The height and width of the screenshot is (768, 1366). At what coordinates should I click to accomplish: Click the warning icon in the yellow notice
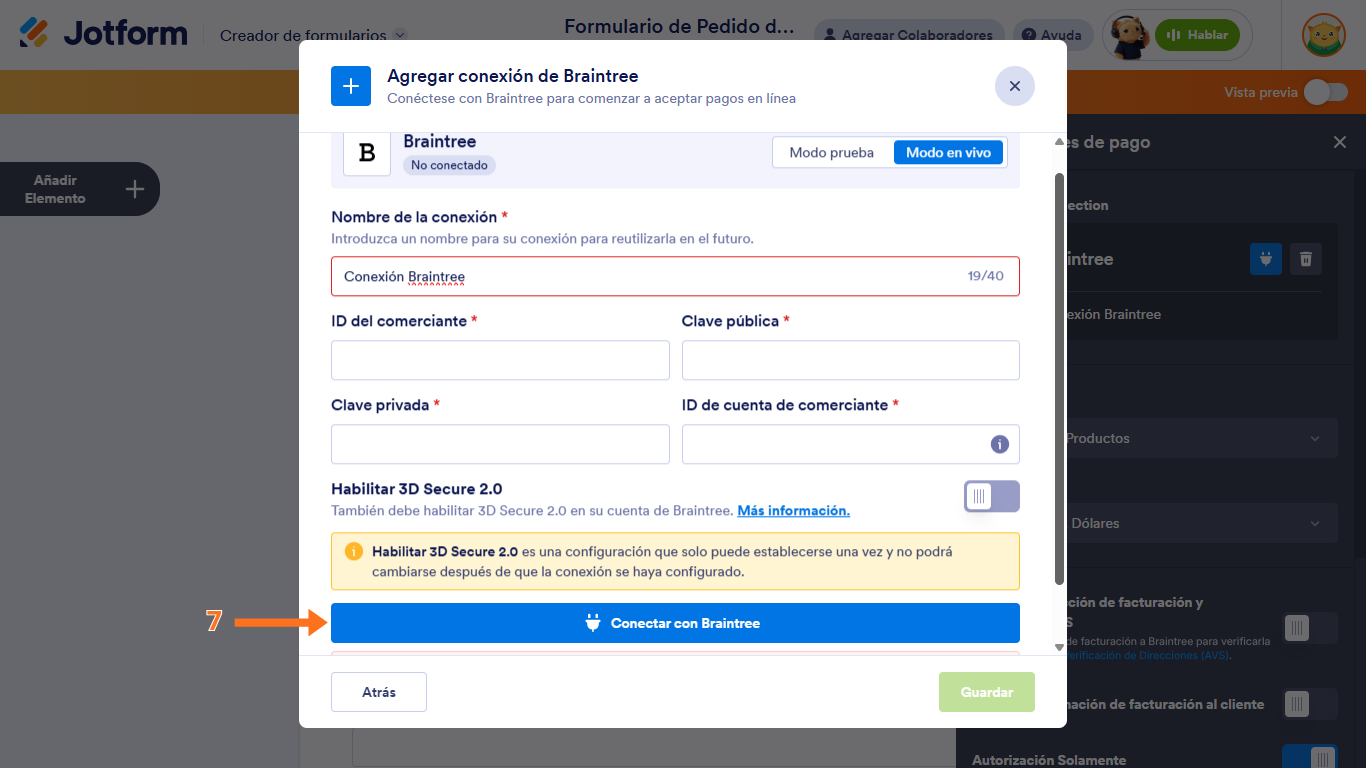[354, 551]
